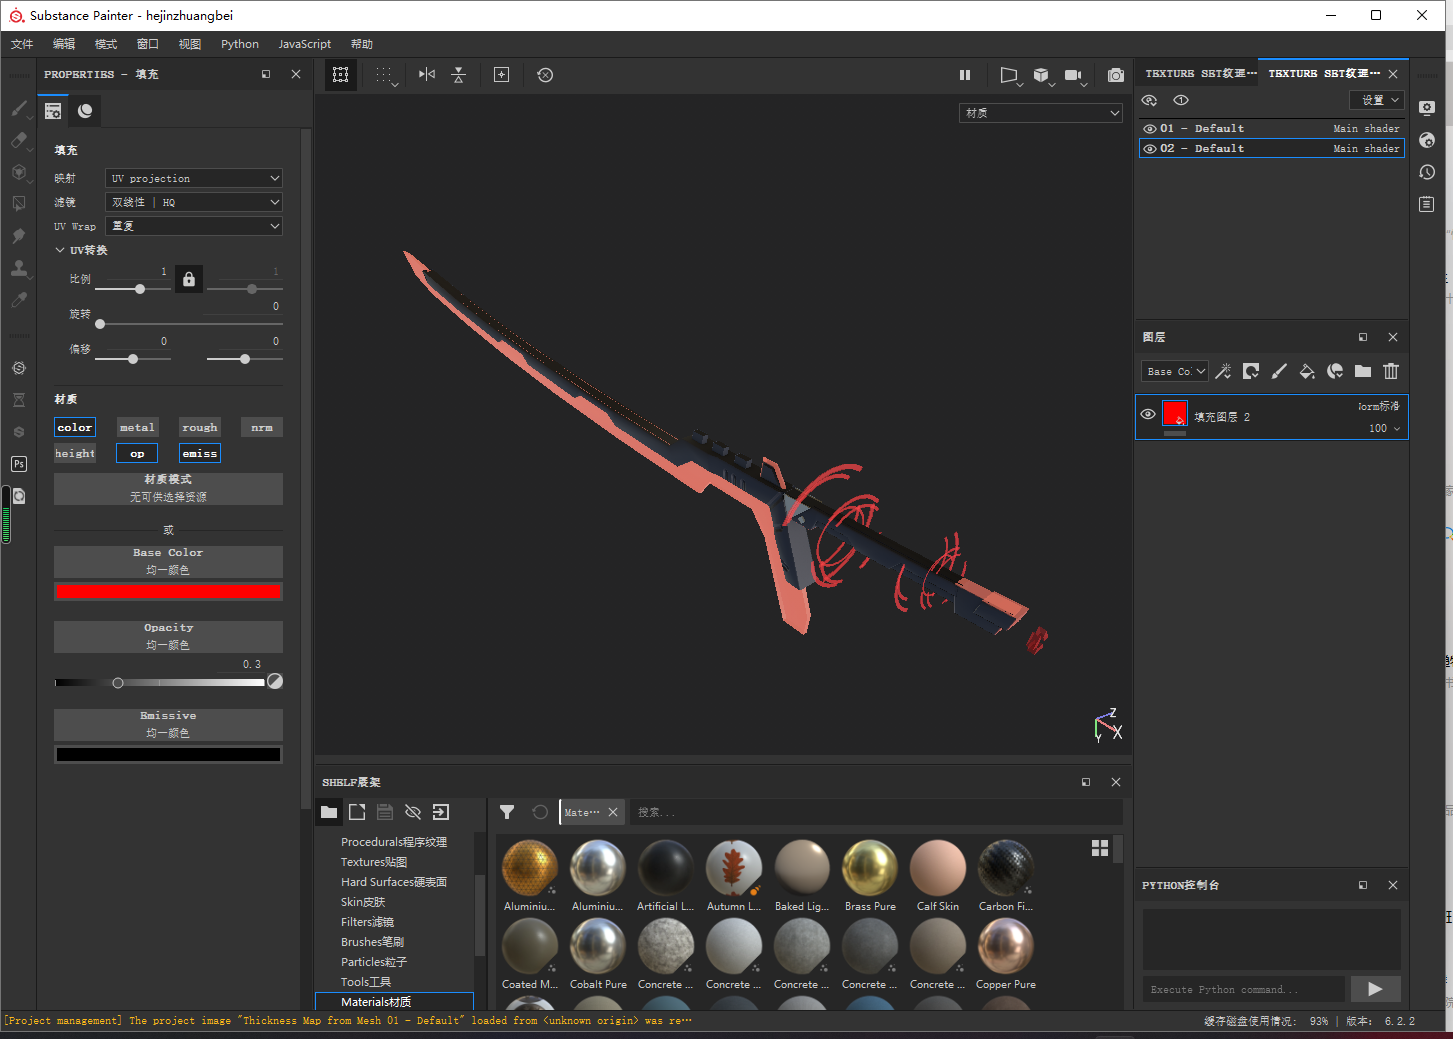1453x1039 pixels.
Task: Select the Clone stamp tool
Action: [19, 268]
